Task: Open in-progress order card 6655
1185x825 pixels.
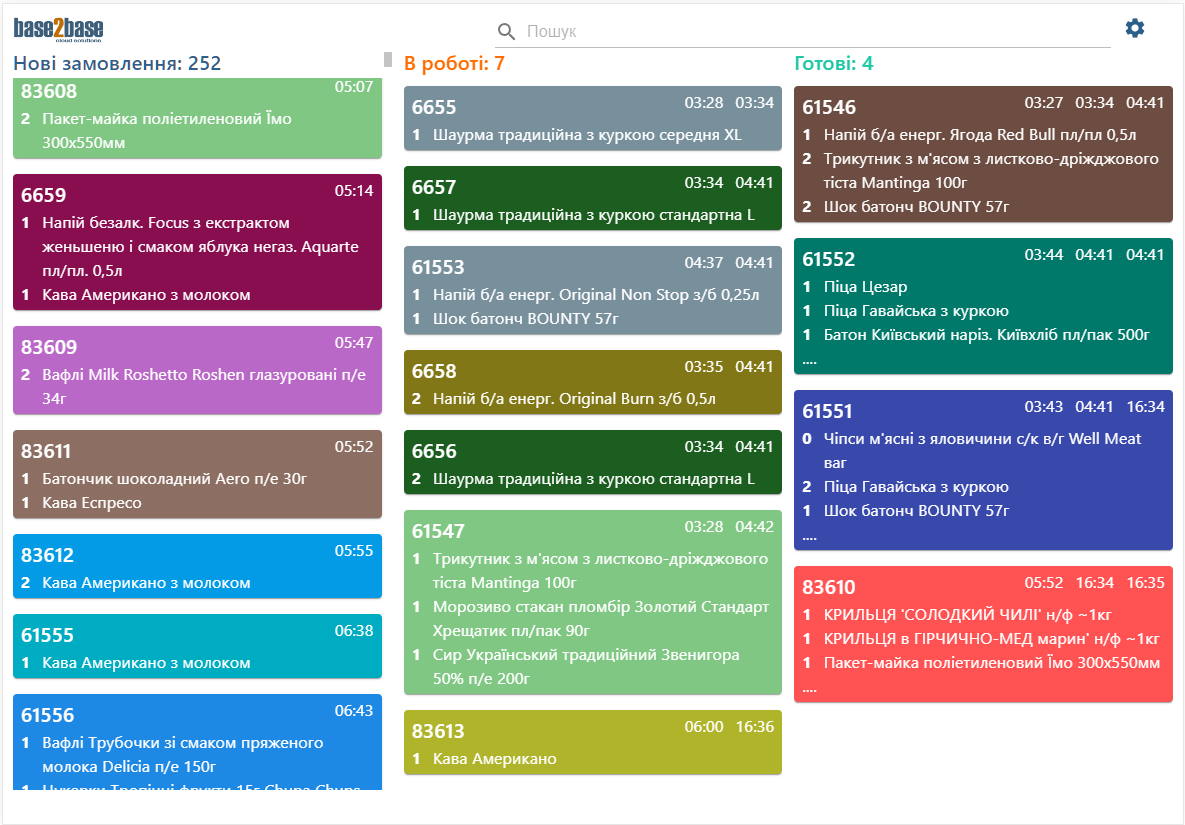Action: click(x=592, y=118)
